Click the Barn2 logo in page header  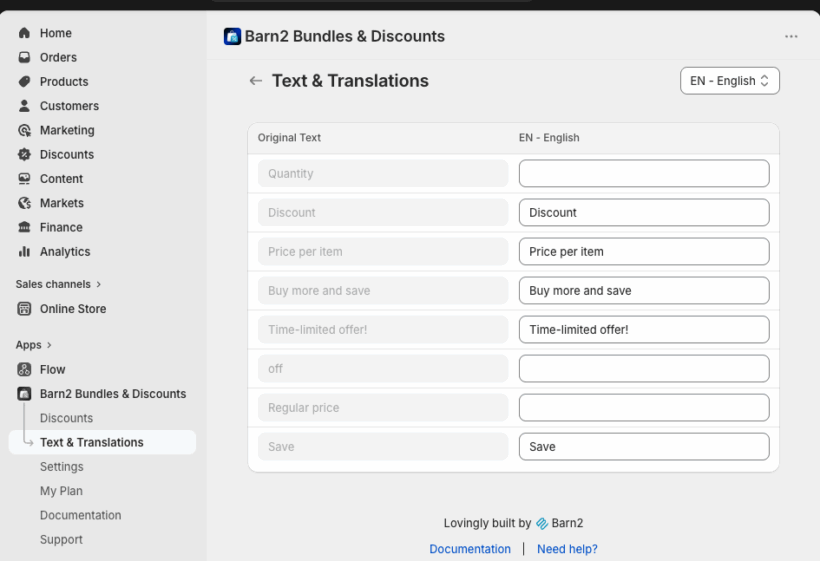[x=232, y=37]
